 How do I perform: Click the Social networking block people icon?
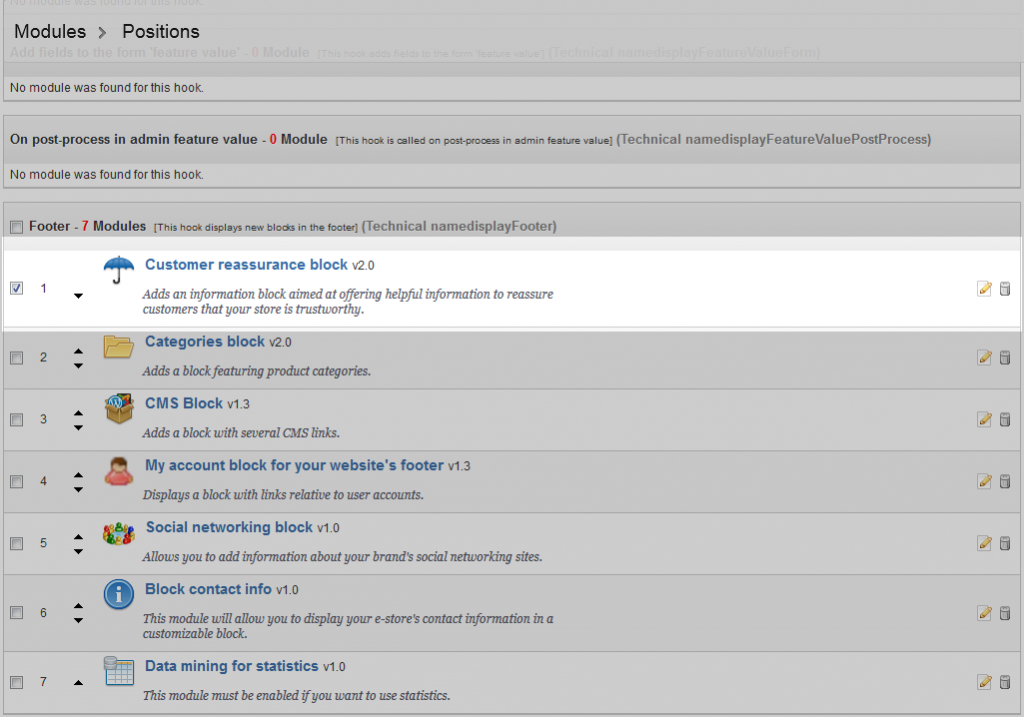tap(119, 533)
